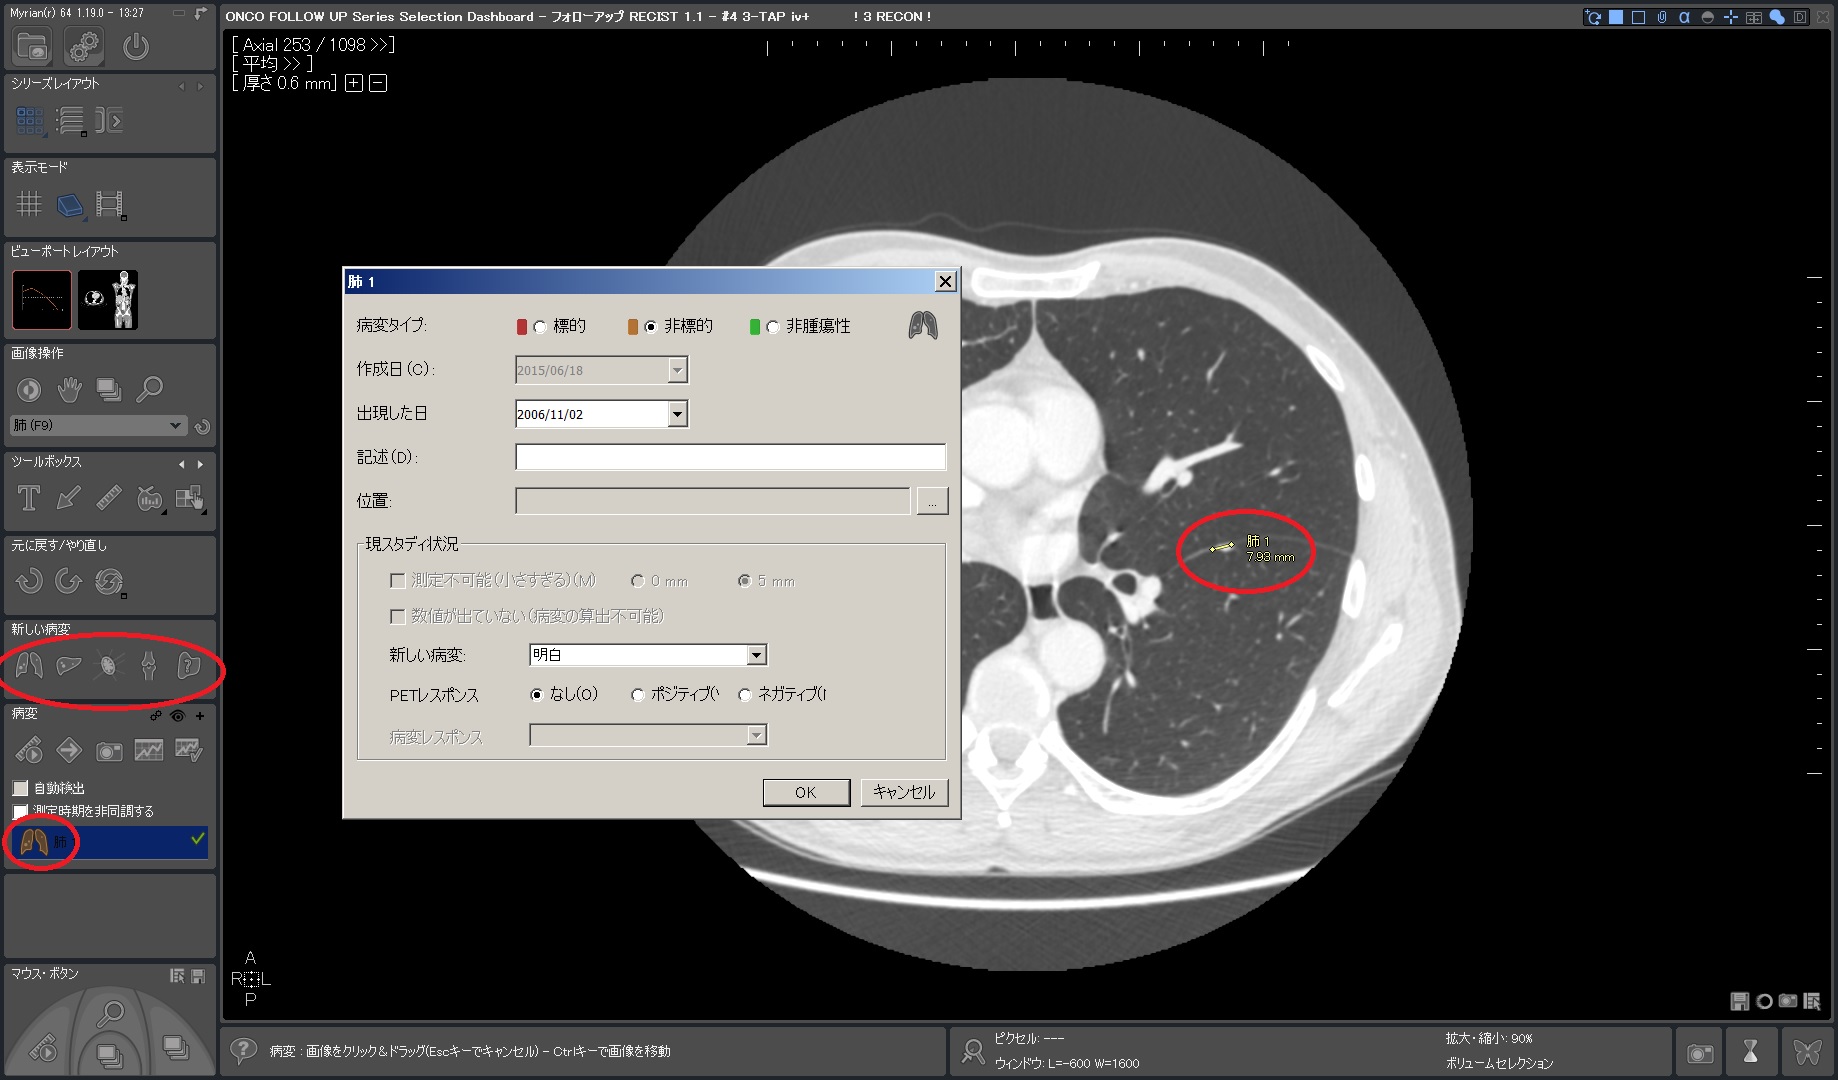Select the new liver lesion icon

[69, 665]
